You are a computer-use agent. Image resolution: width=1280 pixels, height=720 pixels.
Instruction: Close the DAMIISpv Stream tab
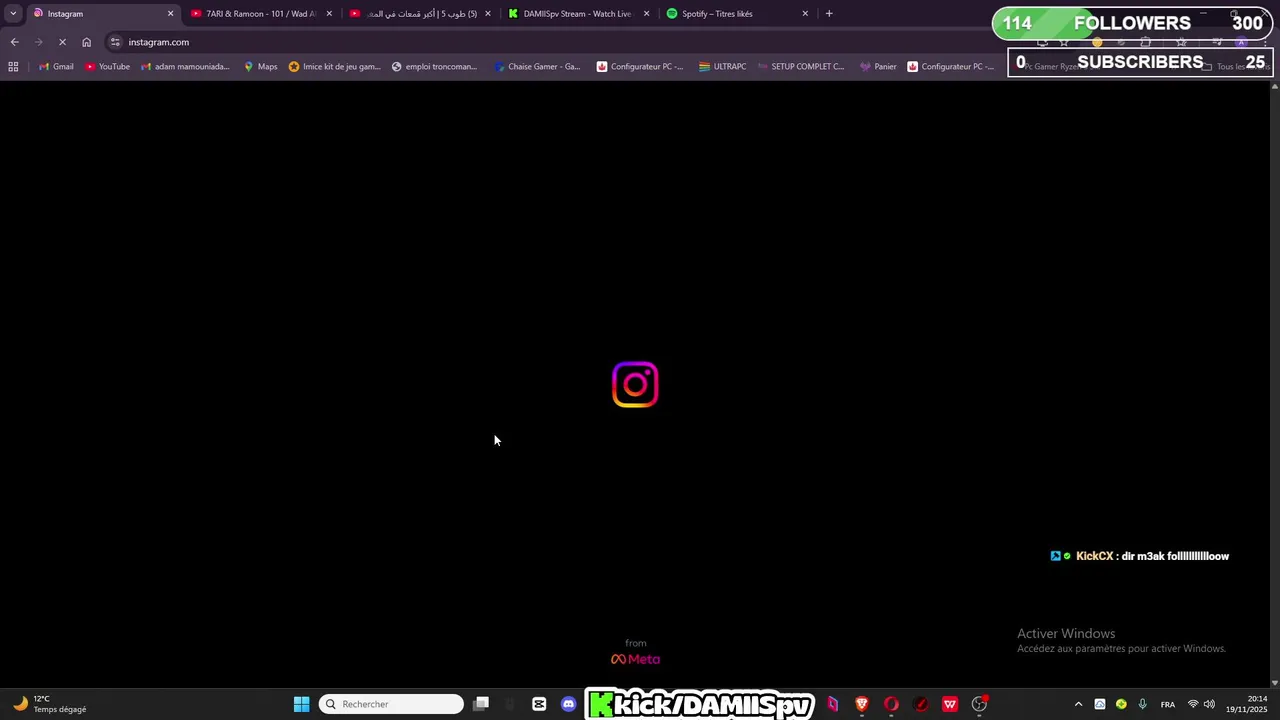[x=646, y=14]
